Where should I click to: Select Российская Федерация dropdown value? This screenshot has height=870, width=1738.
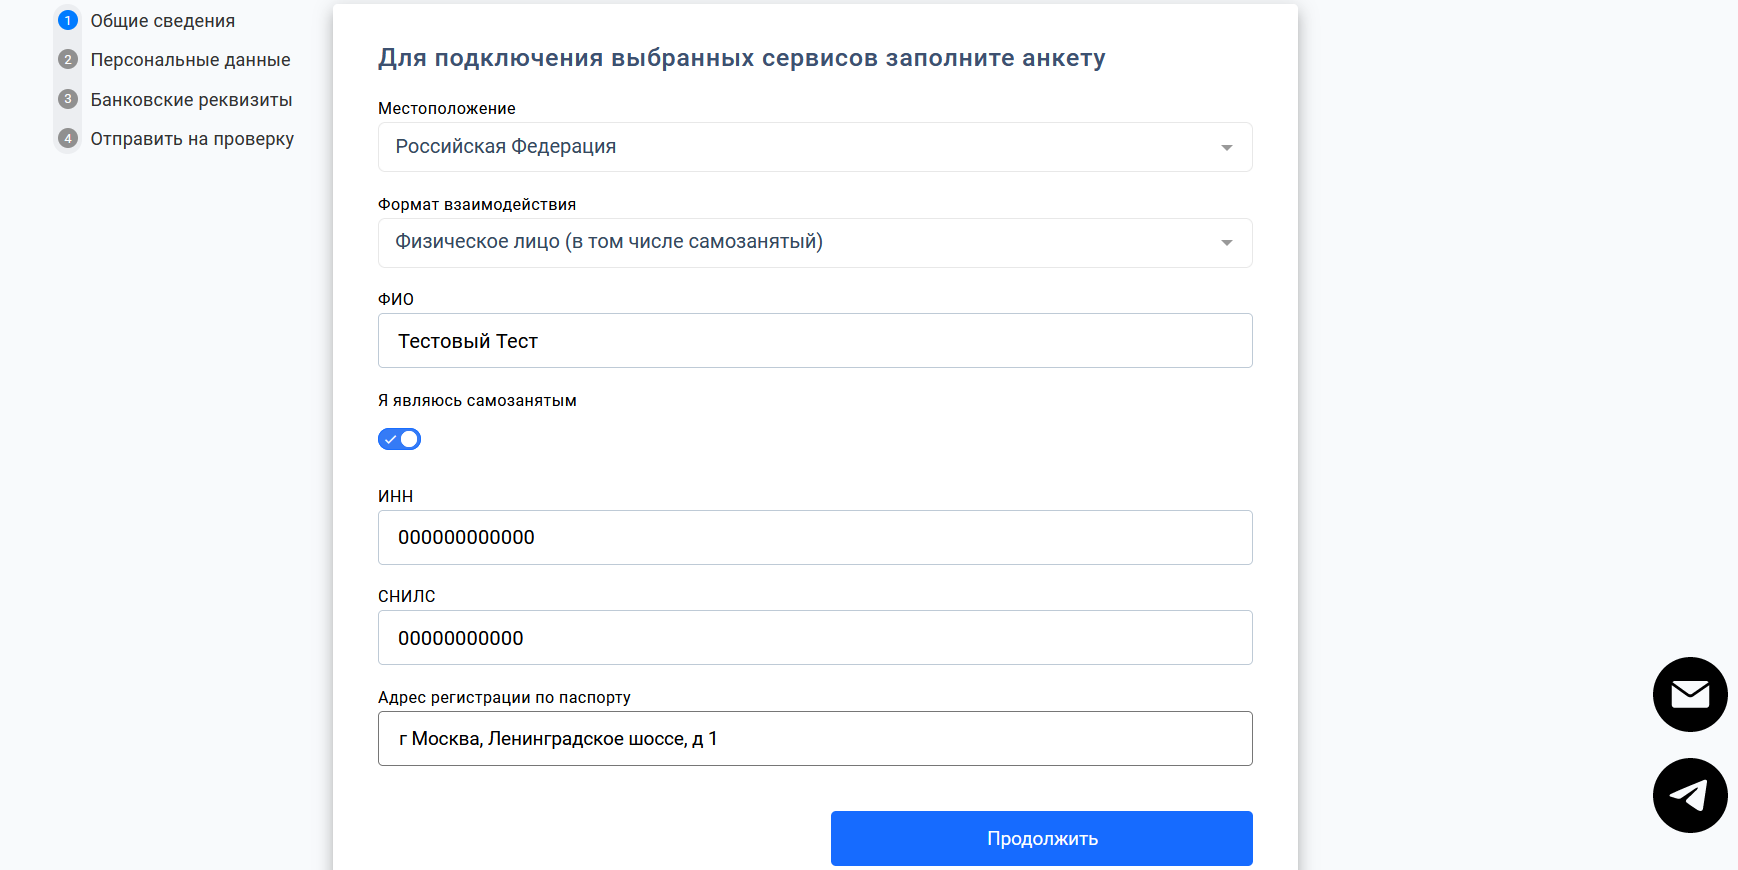pyautogui.click(x=814, y=147)
